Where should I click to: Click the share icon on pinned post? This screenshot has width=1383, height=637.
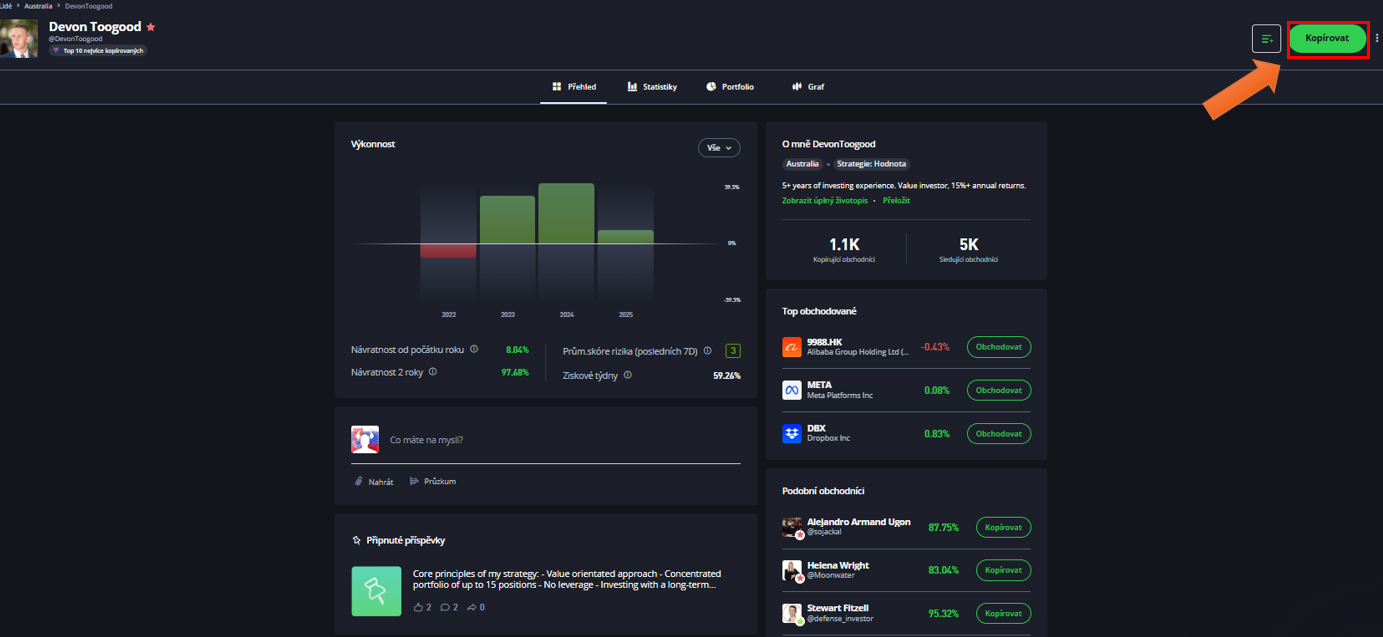click(472, 607)
